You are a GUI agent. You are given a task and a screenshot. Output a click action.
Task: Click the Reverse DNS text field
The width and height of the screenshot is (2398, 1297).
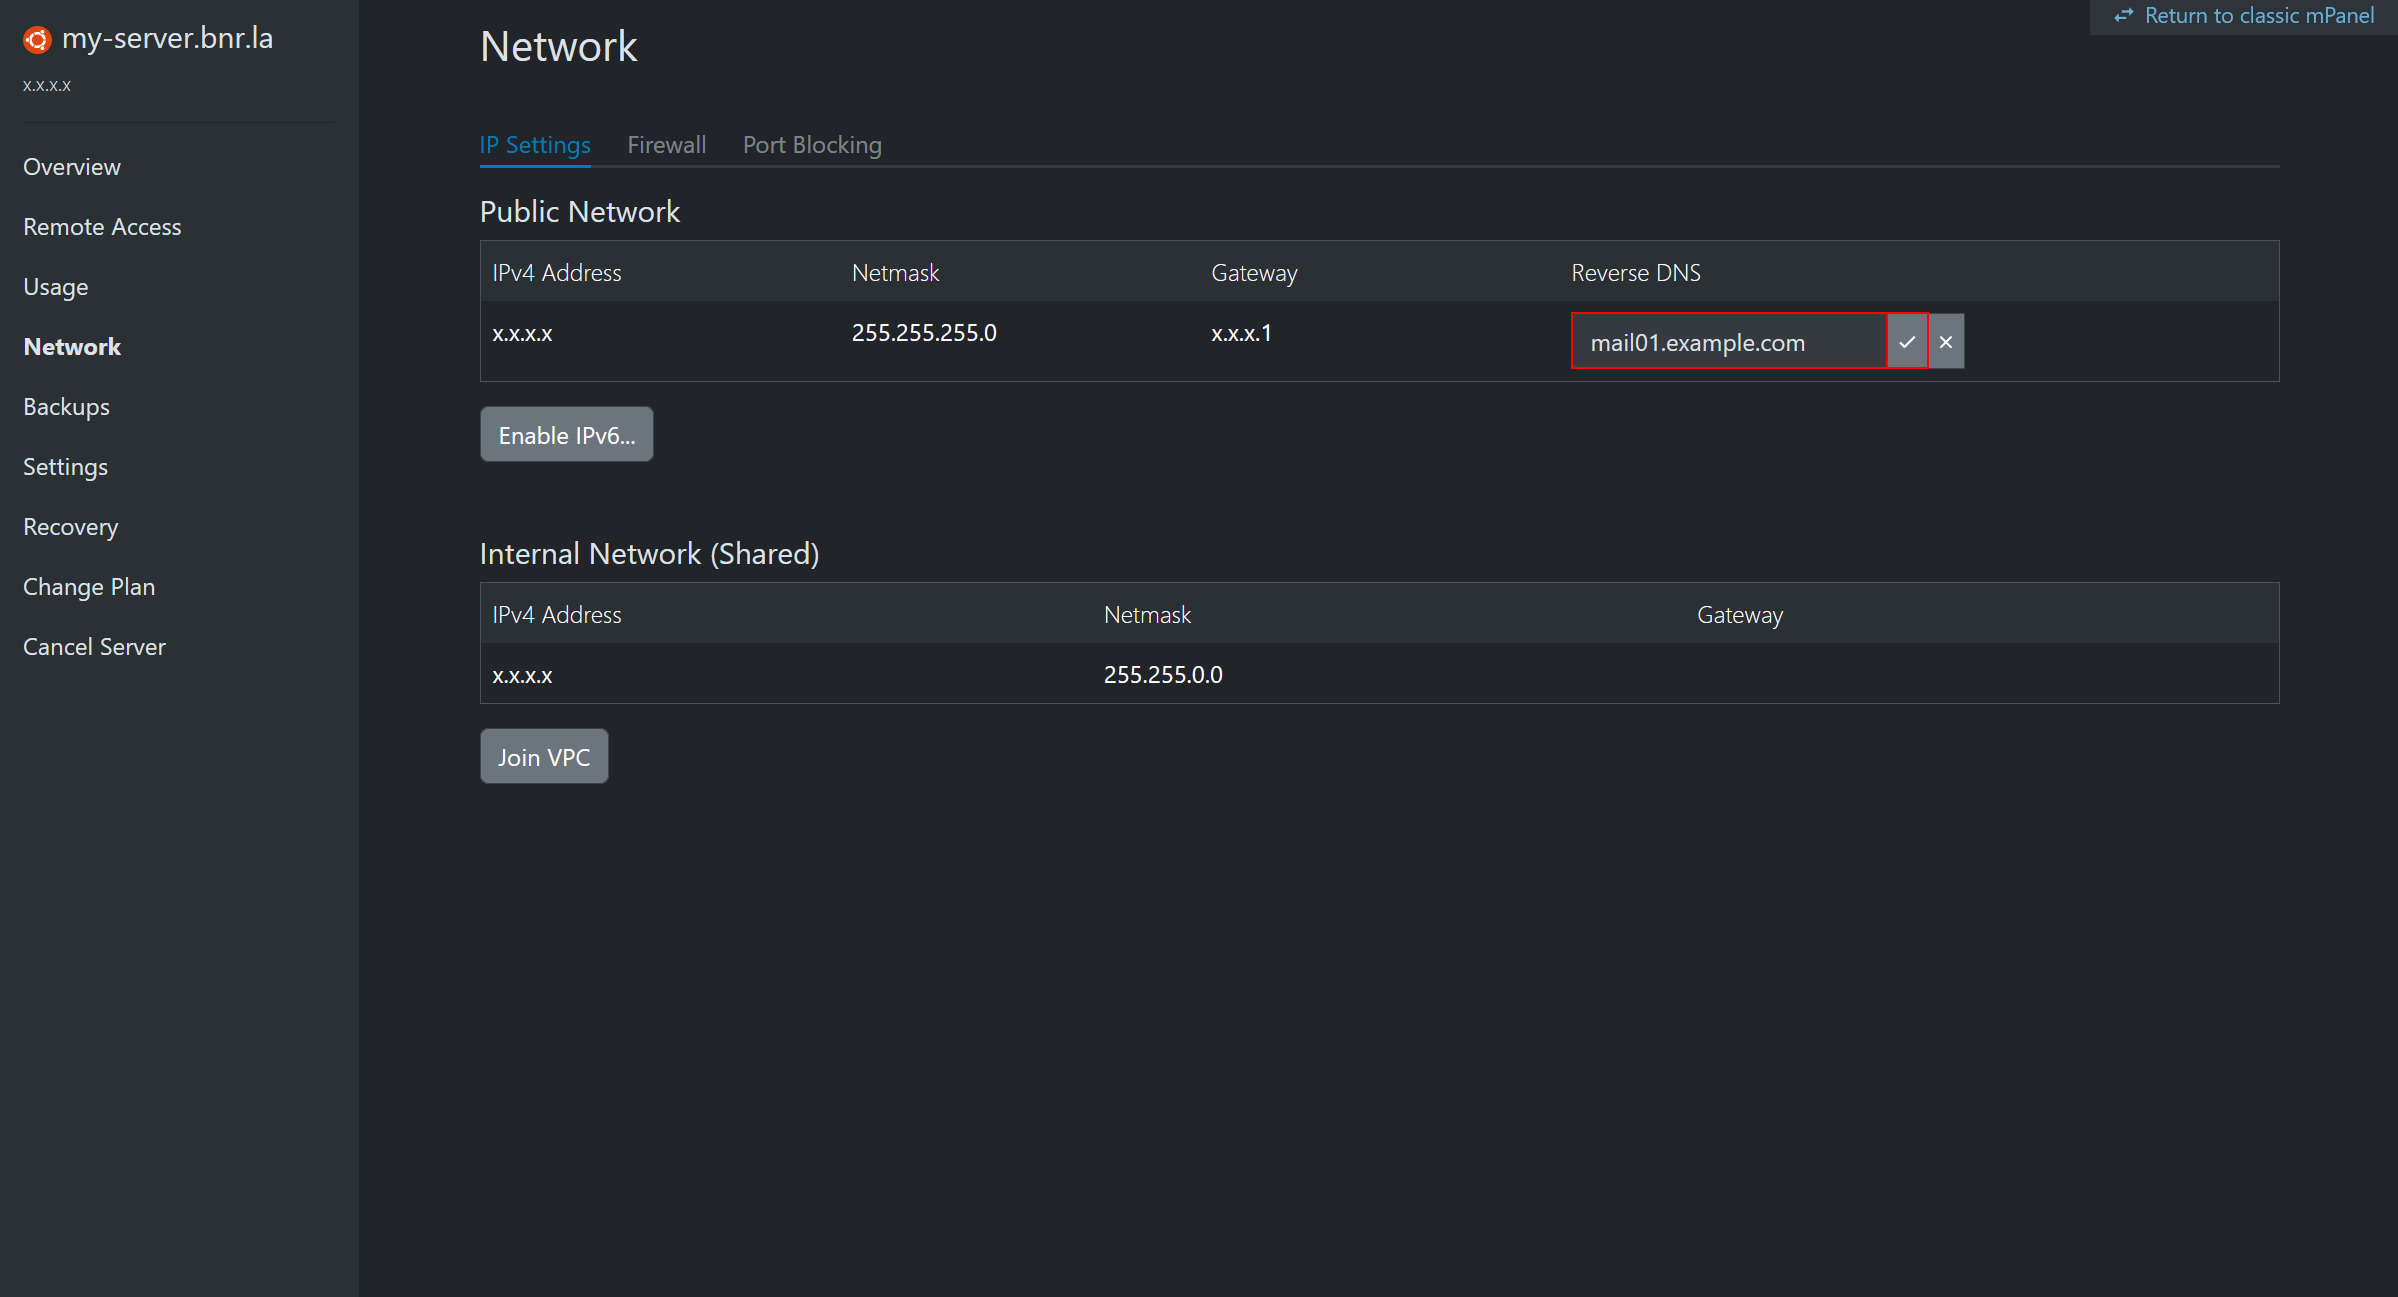(1728, 342)
